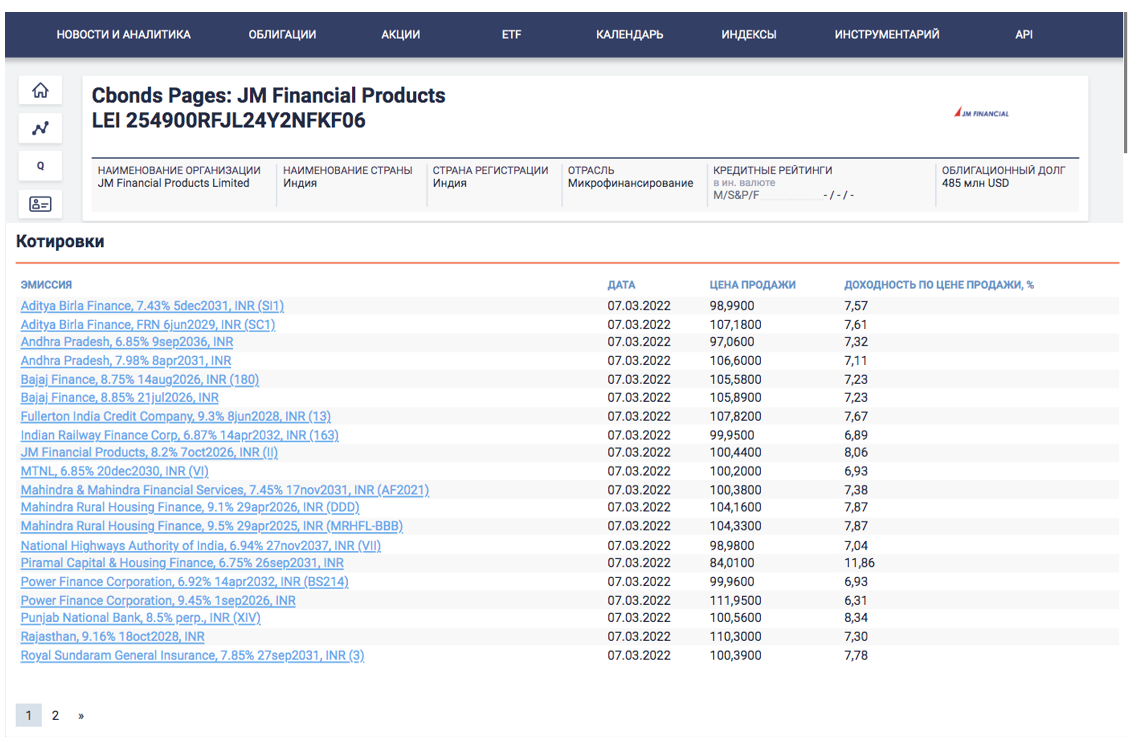1140x742 pixels.
Task: Open the API menu item
Action: (1023, 35)
